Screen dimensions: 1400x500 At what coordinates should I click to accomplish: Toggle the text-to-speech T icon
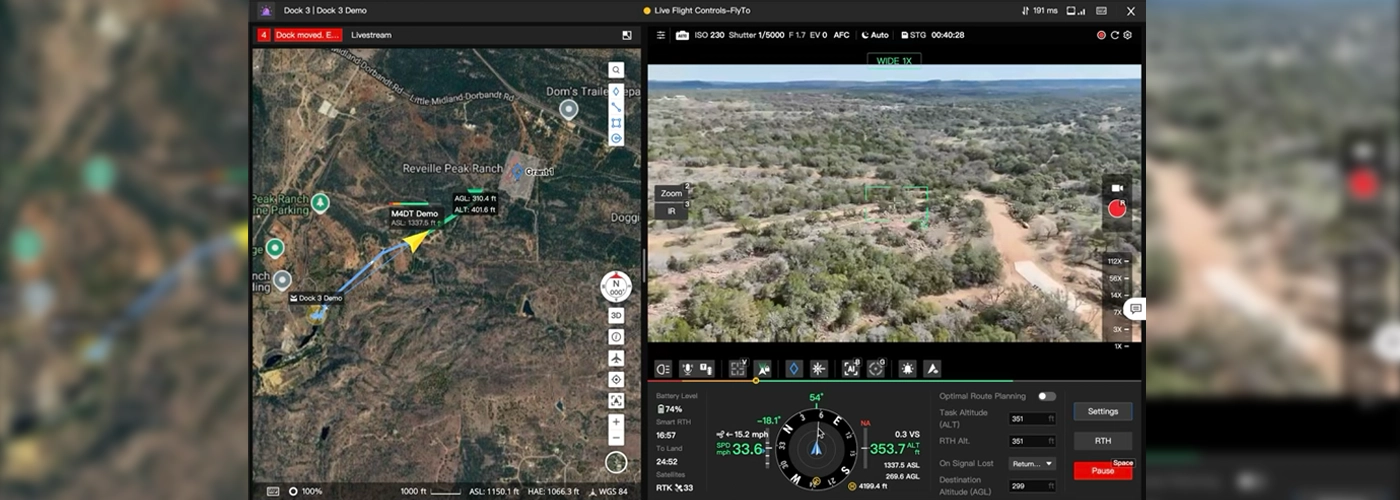pyautogui.click(x=706, y=369)
